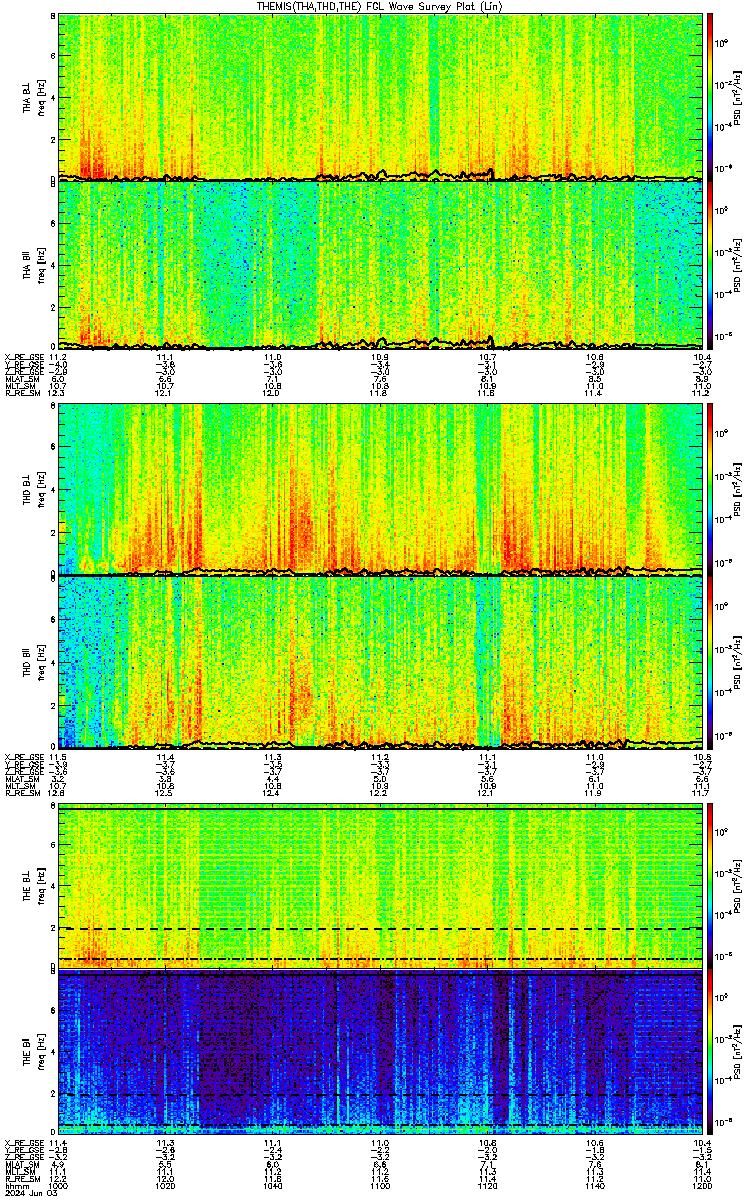Click the '1000' time tick label
The width and height of the screenshot is (750, 1200).
[x=58, y=1185]
